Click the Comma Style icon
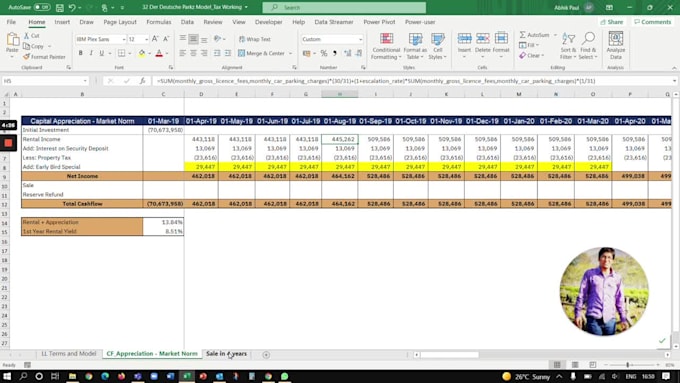 (x=334, y=53)
